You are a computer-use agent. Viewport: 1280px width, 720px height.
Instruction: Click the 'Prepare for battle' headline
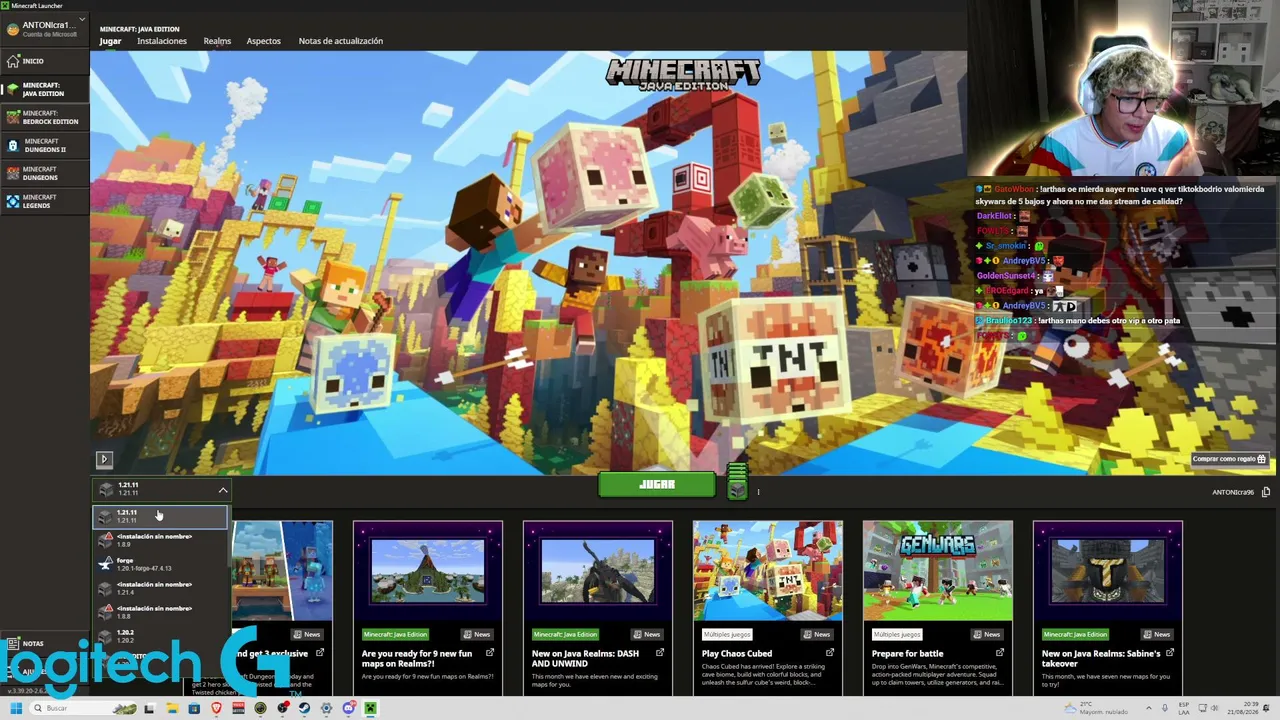pos(908,654)
